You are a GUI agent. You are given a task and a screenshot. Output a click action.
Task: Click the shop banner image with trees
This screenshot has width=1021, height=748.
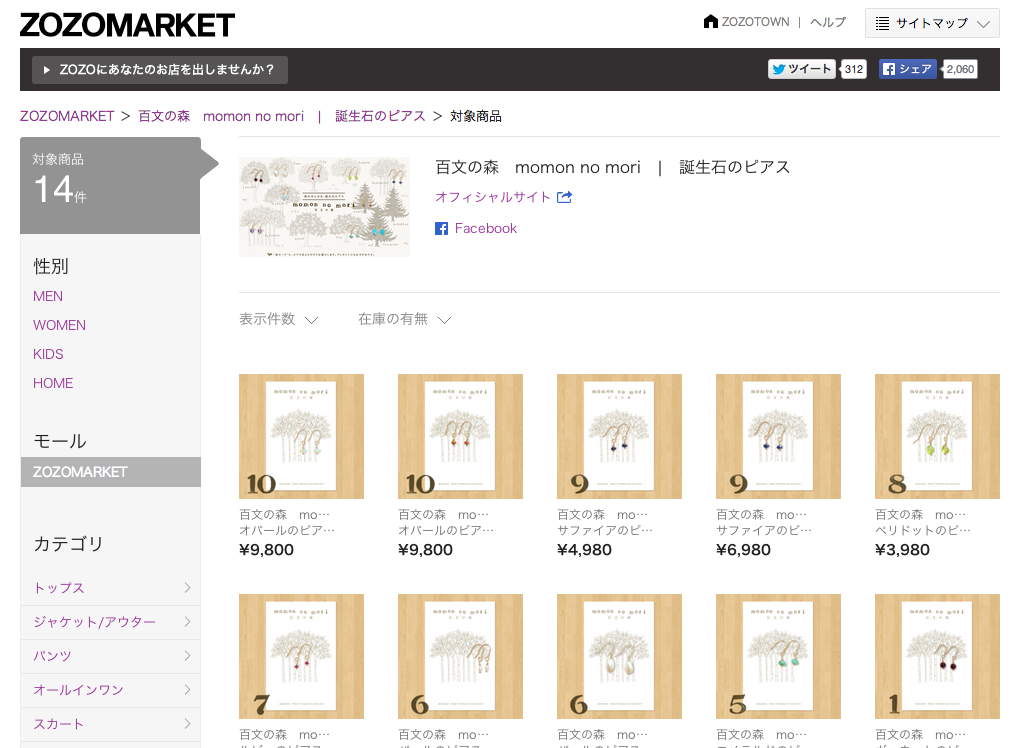click(324, 206)
